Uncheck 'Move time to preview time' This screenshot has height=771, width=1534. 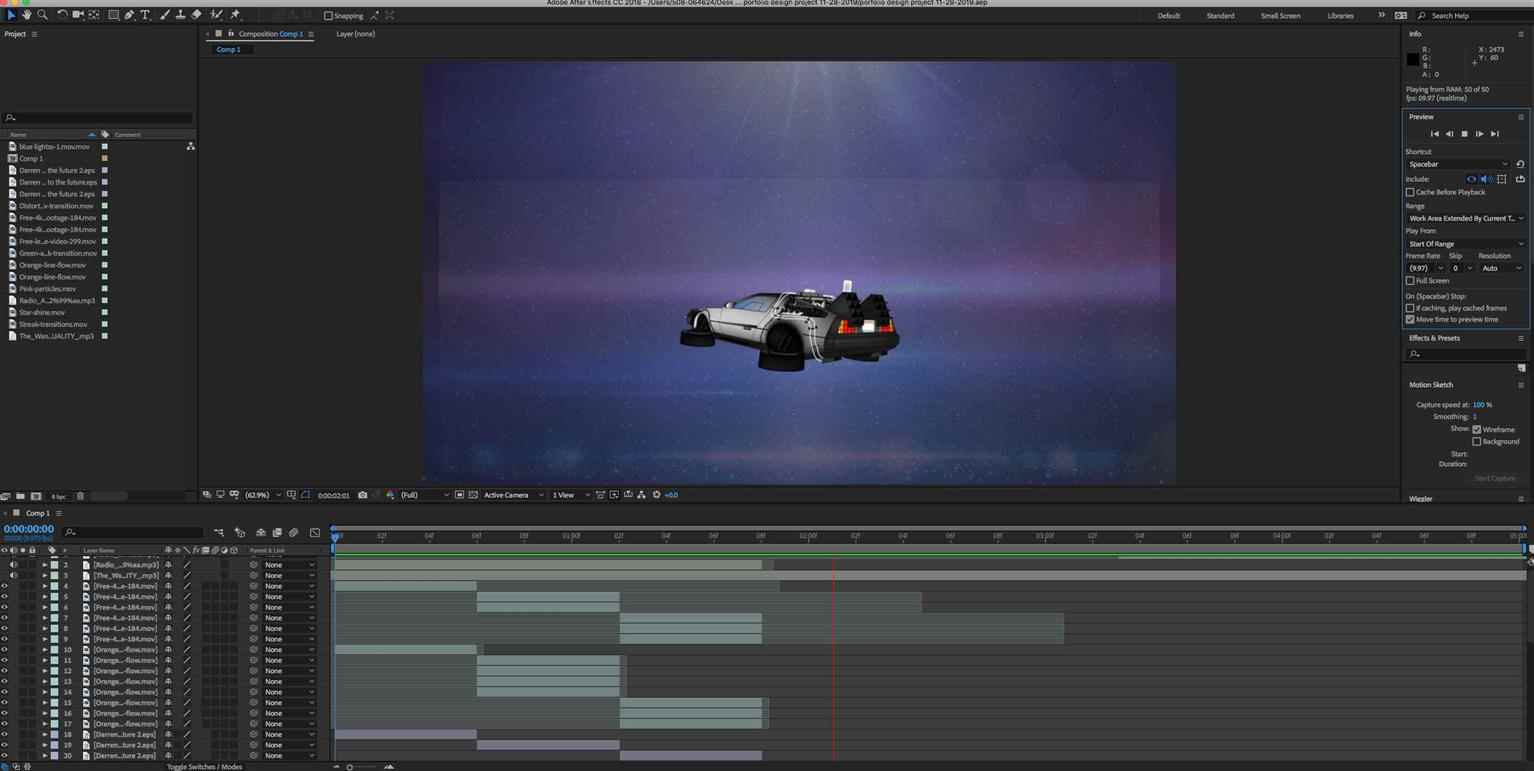tap(1410, 320)
